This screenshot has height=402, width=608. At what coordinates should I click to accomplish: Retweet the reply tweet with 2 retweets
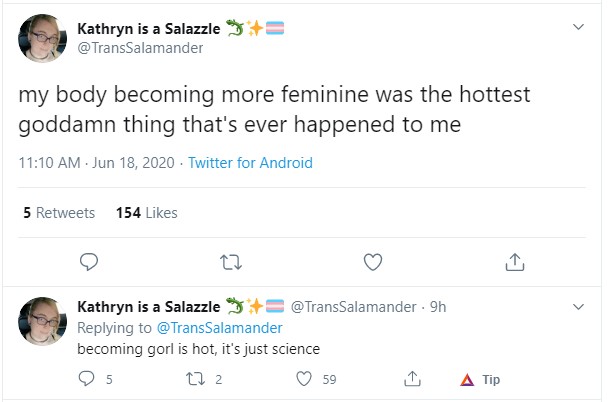point(196,379)
